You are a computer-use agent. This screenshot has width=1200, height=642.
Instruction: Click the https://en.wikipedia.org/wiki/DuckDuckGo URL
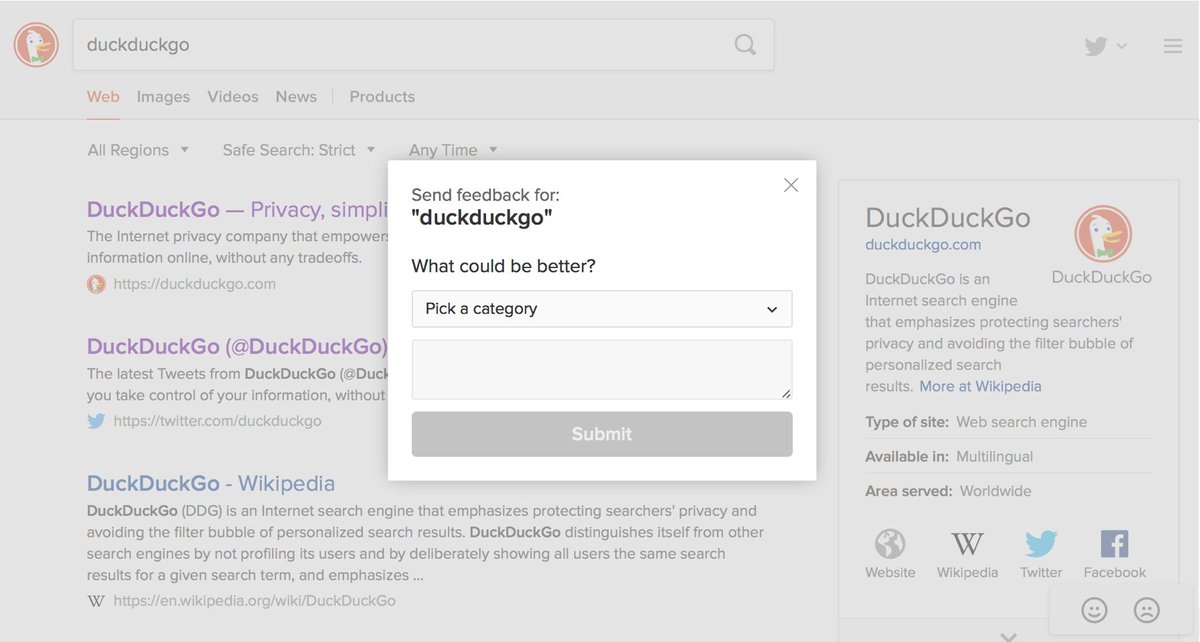tap(255, 601)
